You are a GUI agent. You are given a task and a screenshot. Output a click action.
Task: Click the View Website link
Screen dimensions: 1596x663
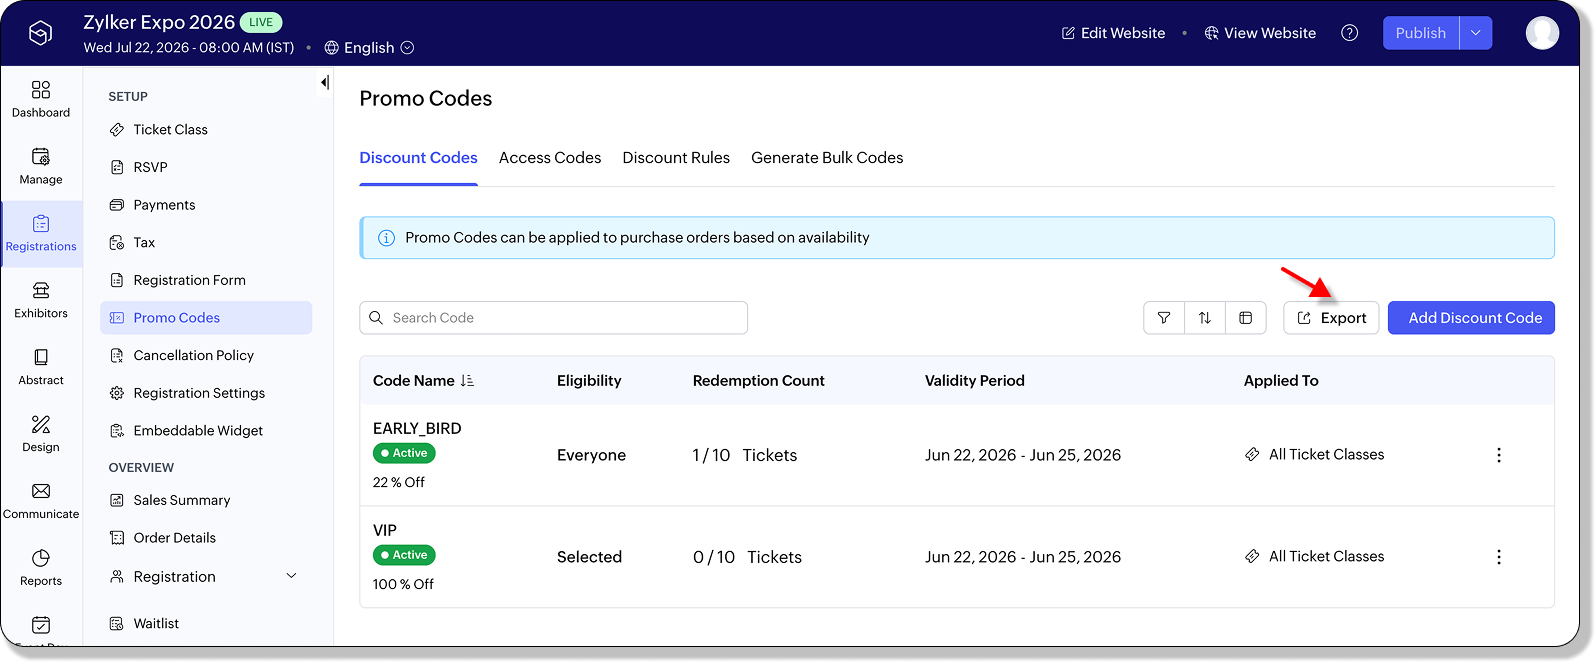tap(1260, 33)
